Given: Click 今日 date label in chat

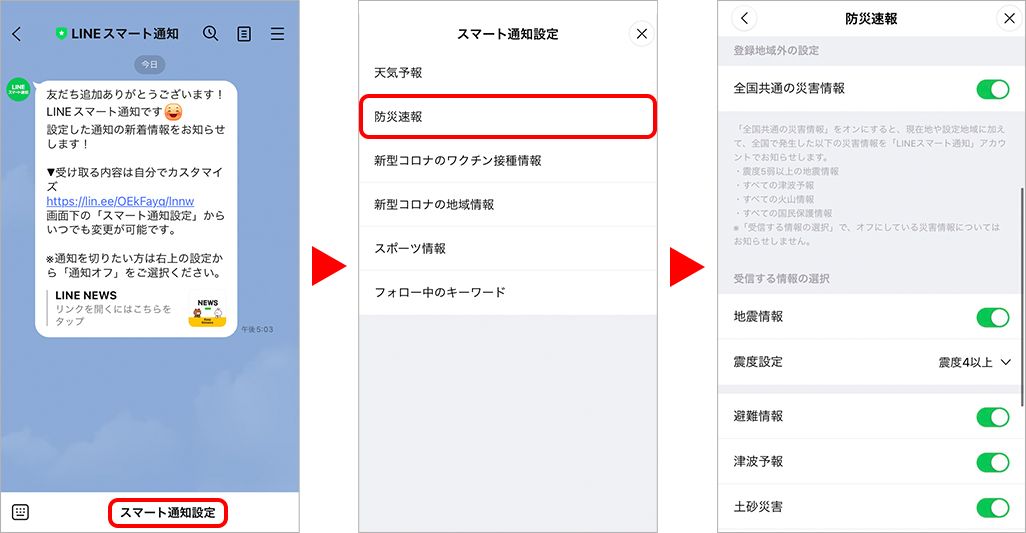Looking at the screenshot, I should (x=150, y=64).
